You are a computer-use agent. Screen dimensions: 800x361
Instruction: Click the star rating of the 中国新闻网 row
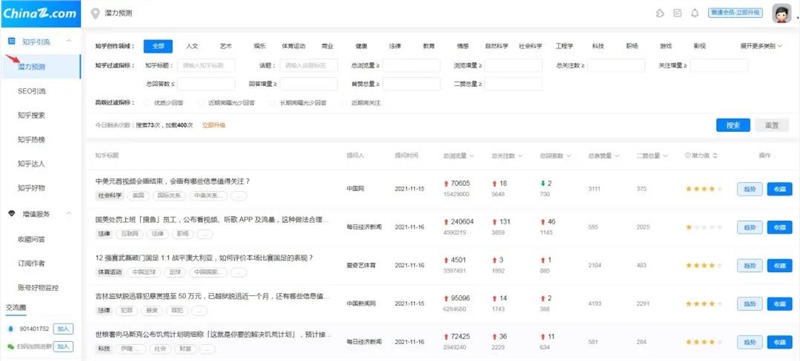pyautogui.click(x=704, y=304)
